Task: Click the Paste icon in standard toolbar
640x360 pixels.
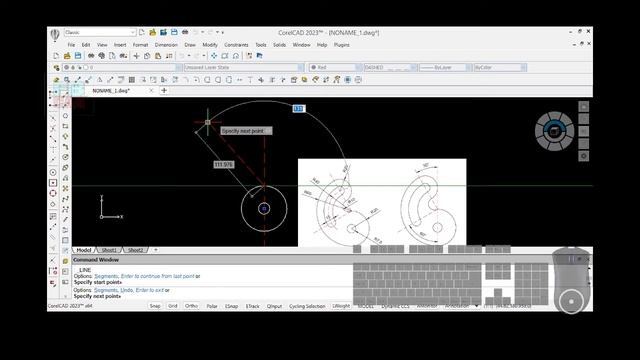Action: tap(158, 56)
